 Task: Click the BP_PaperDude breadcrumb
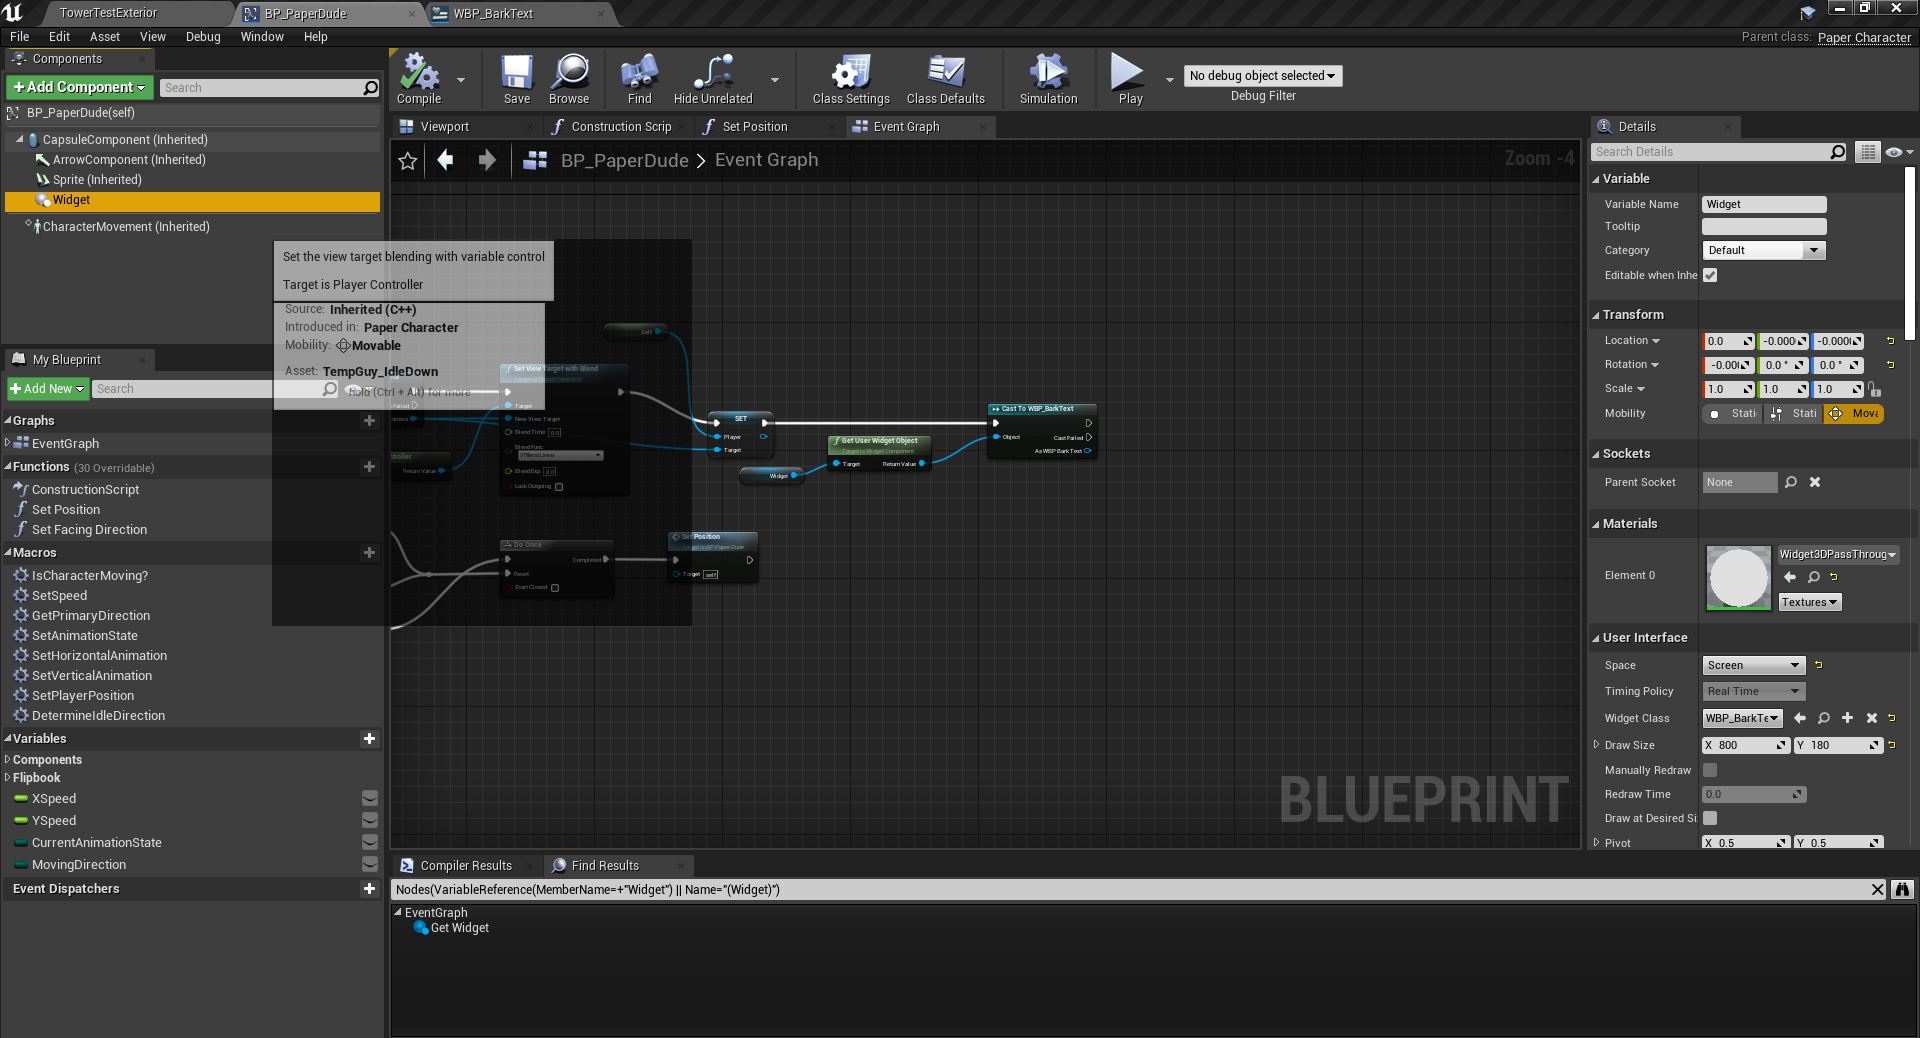point(624,160)
